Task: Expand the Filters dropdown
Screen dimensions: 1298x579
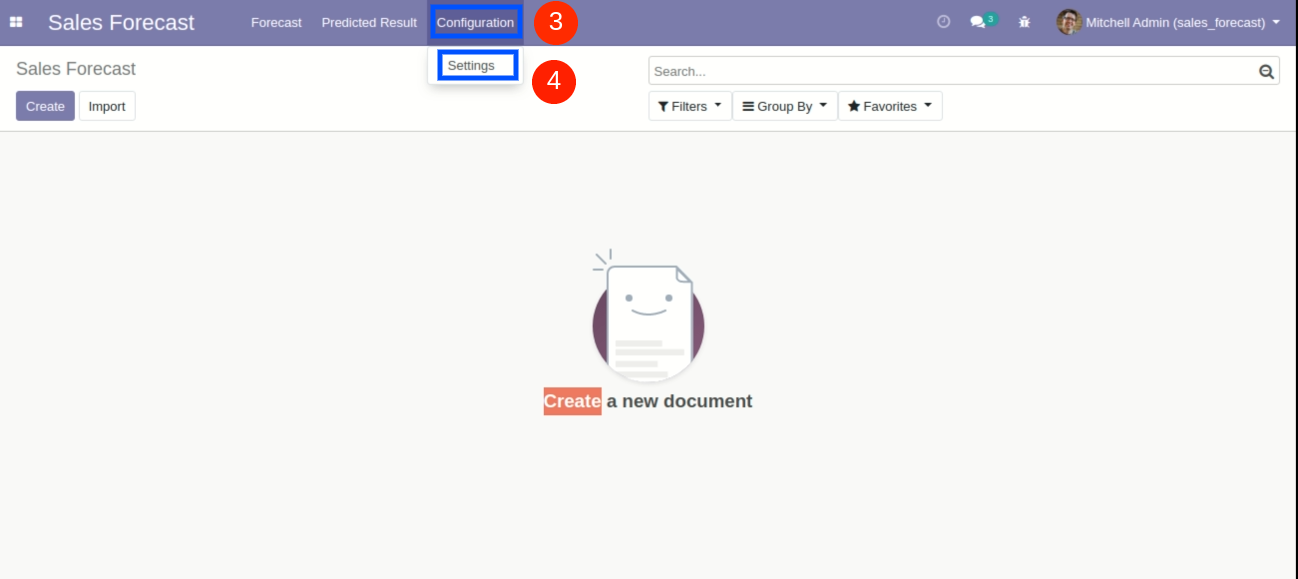Action: tap(690, 106)
